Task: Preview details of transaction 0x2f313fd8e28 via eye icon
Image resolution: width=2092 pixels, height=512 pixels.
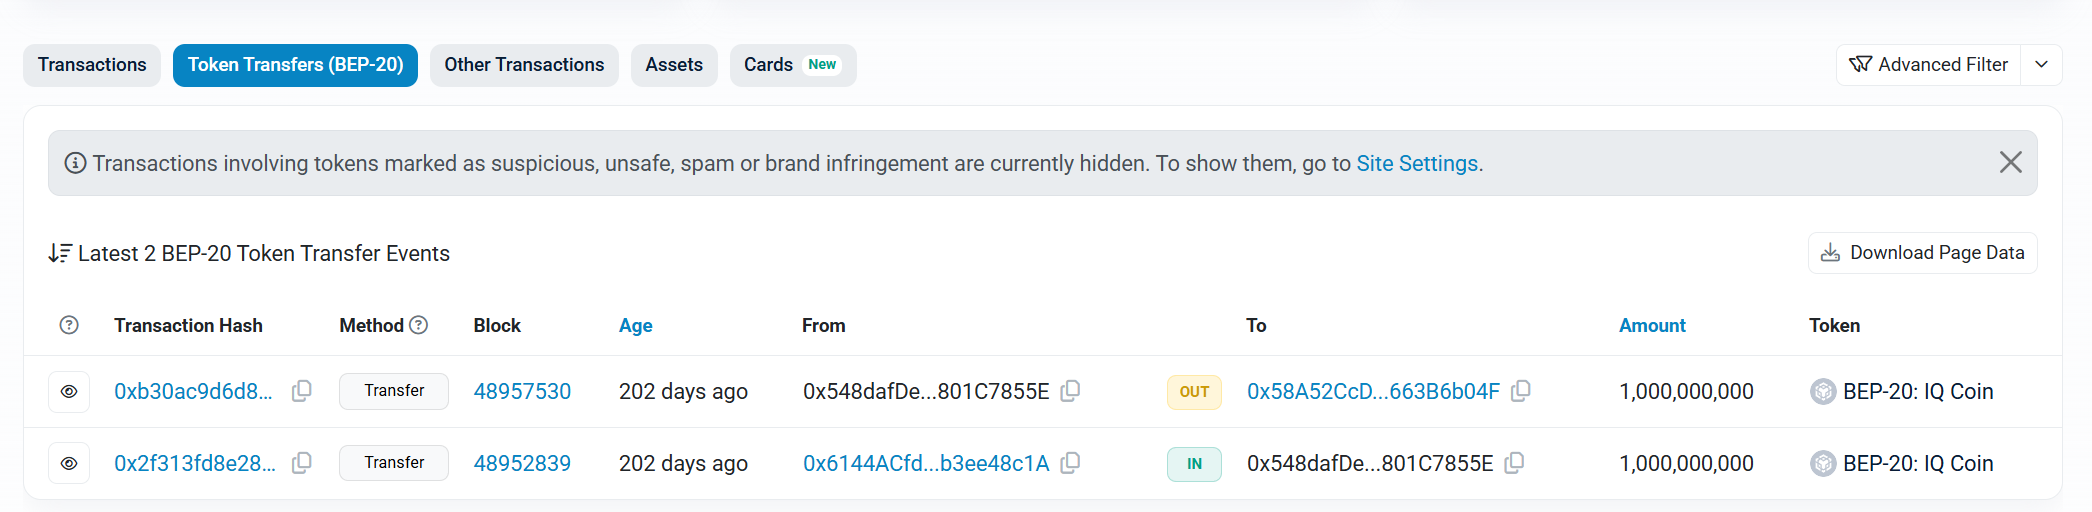Action: (x=69, y=464)
